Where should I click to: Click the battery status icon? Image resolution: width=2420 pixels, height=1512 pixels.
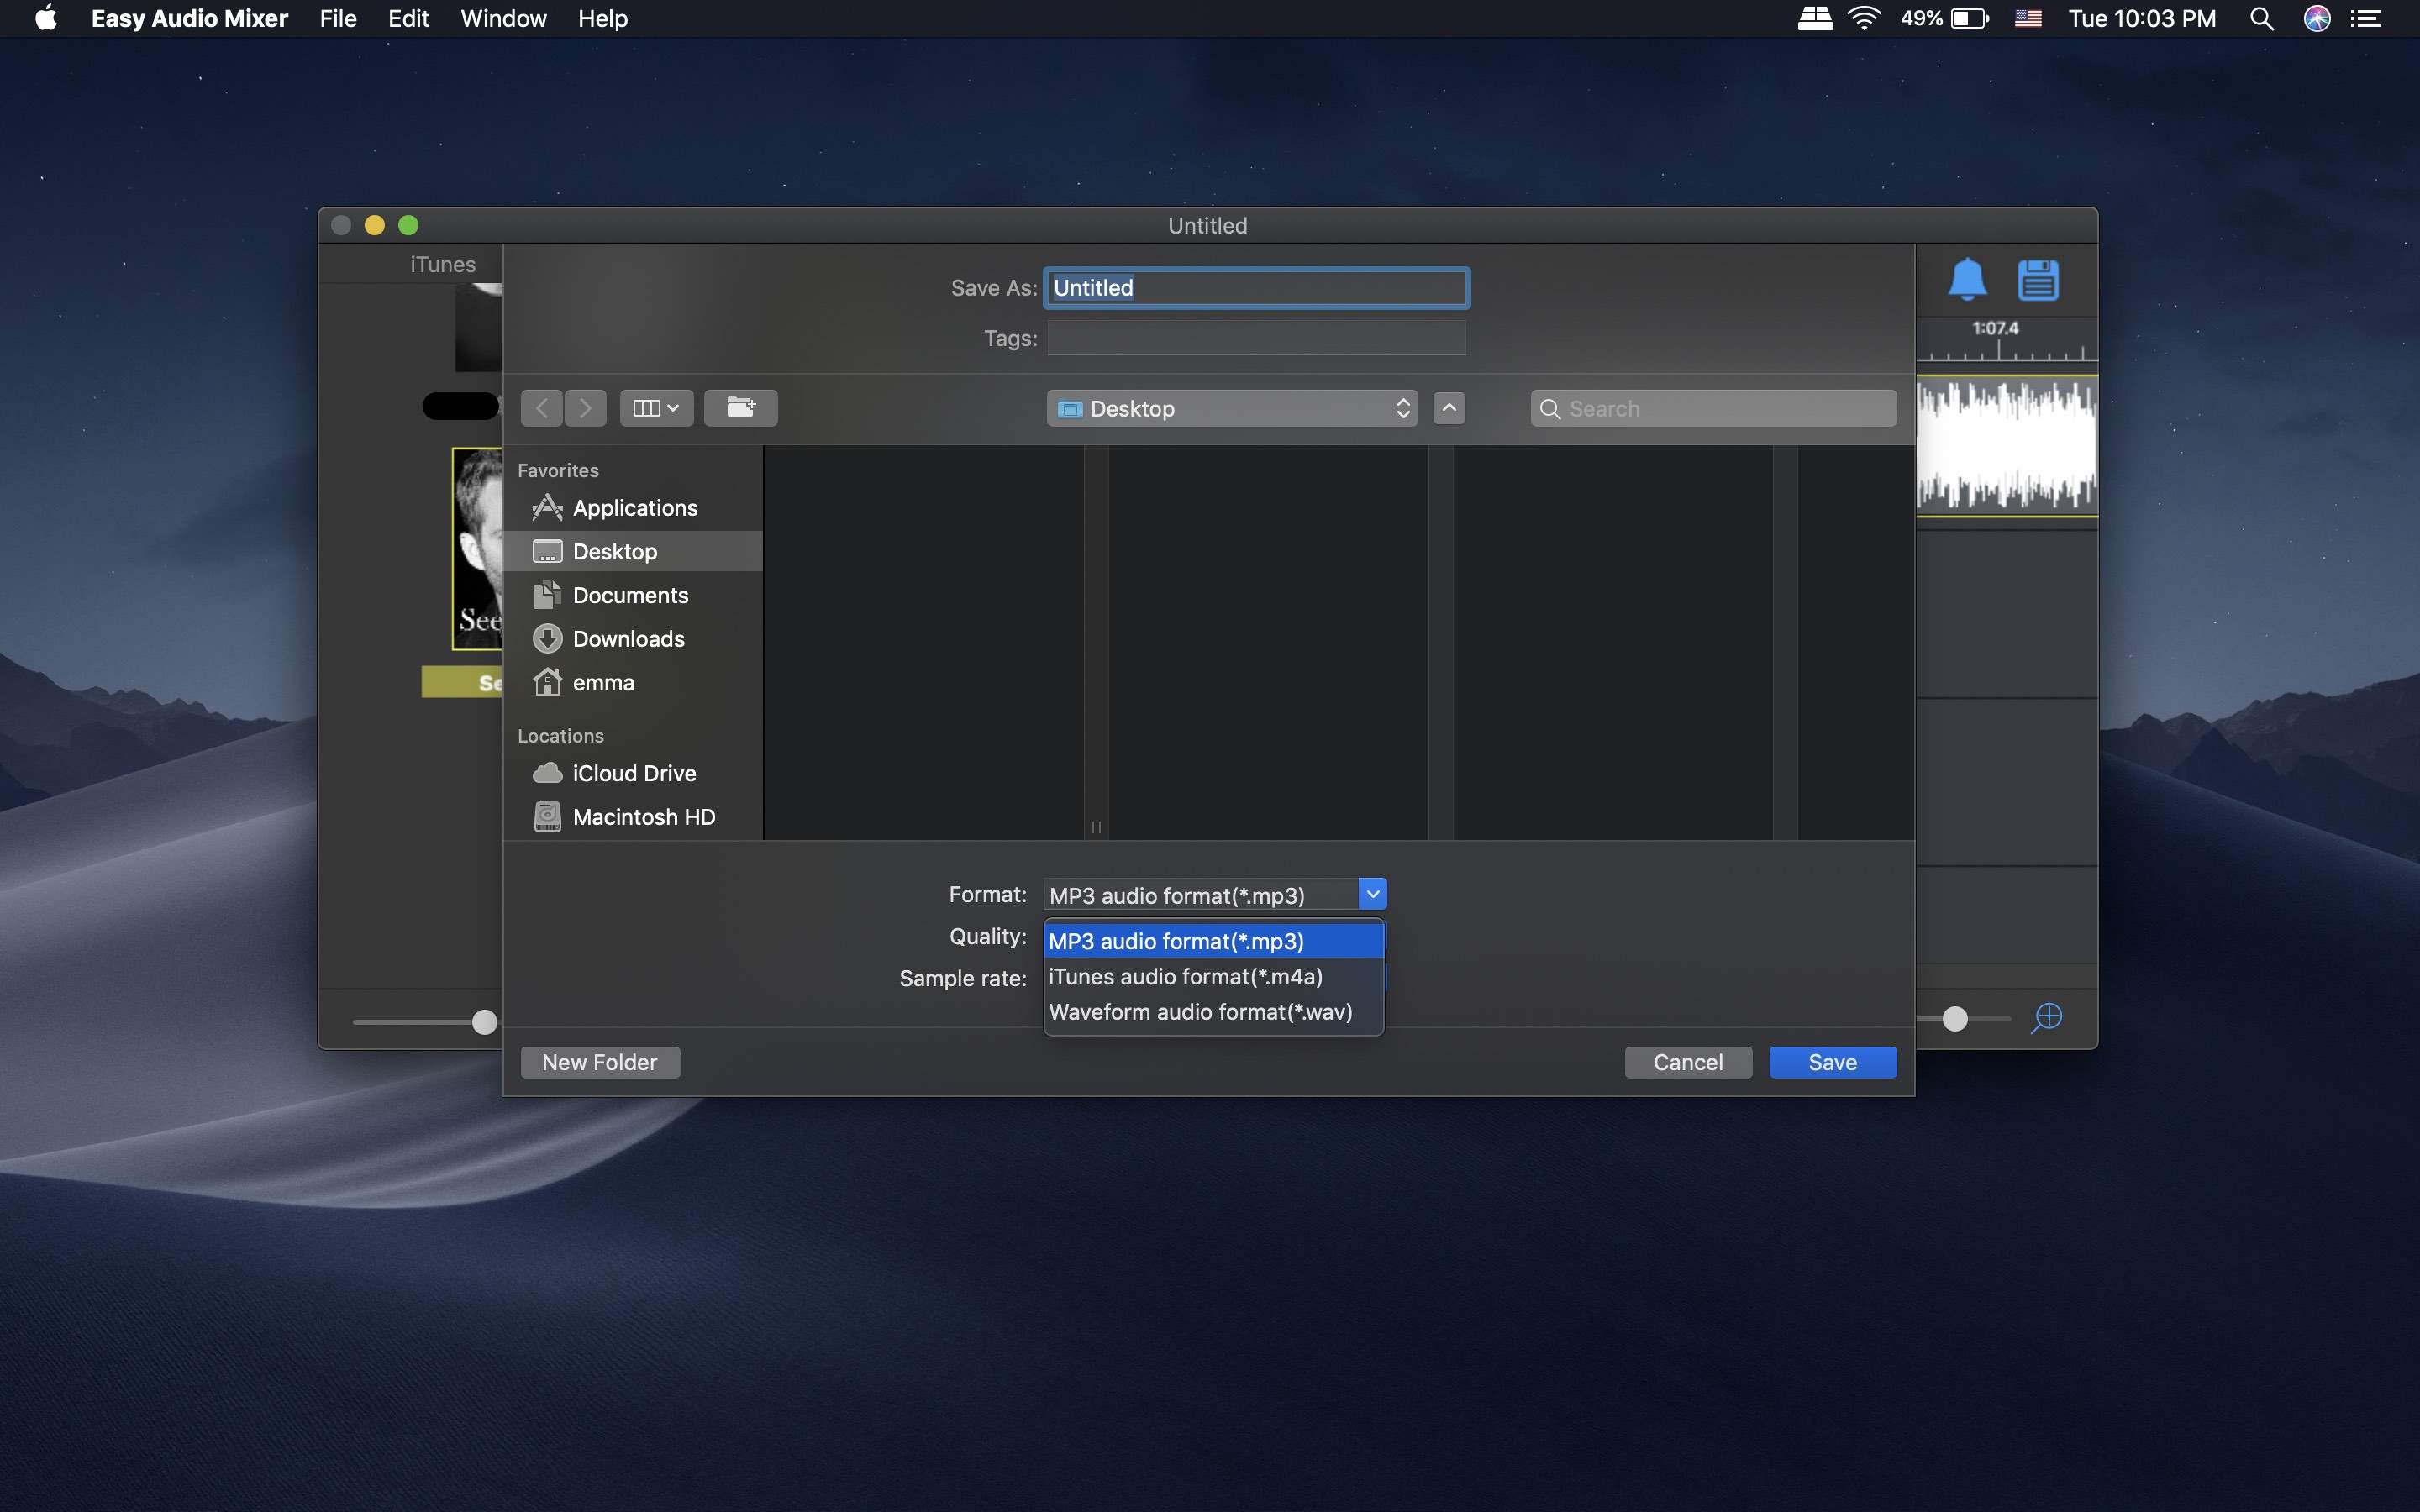(1970, 18)
